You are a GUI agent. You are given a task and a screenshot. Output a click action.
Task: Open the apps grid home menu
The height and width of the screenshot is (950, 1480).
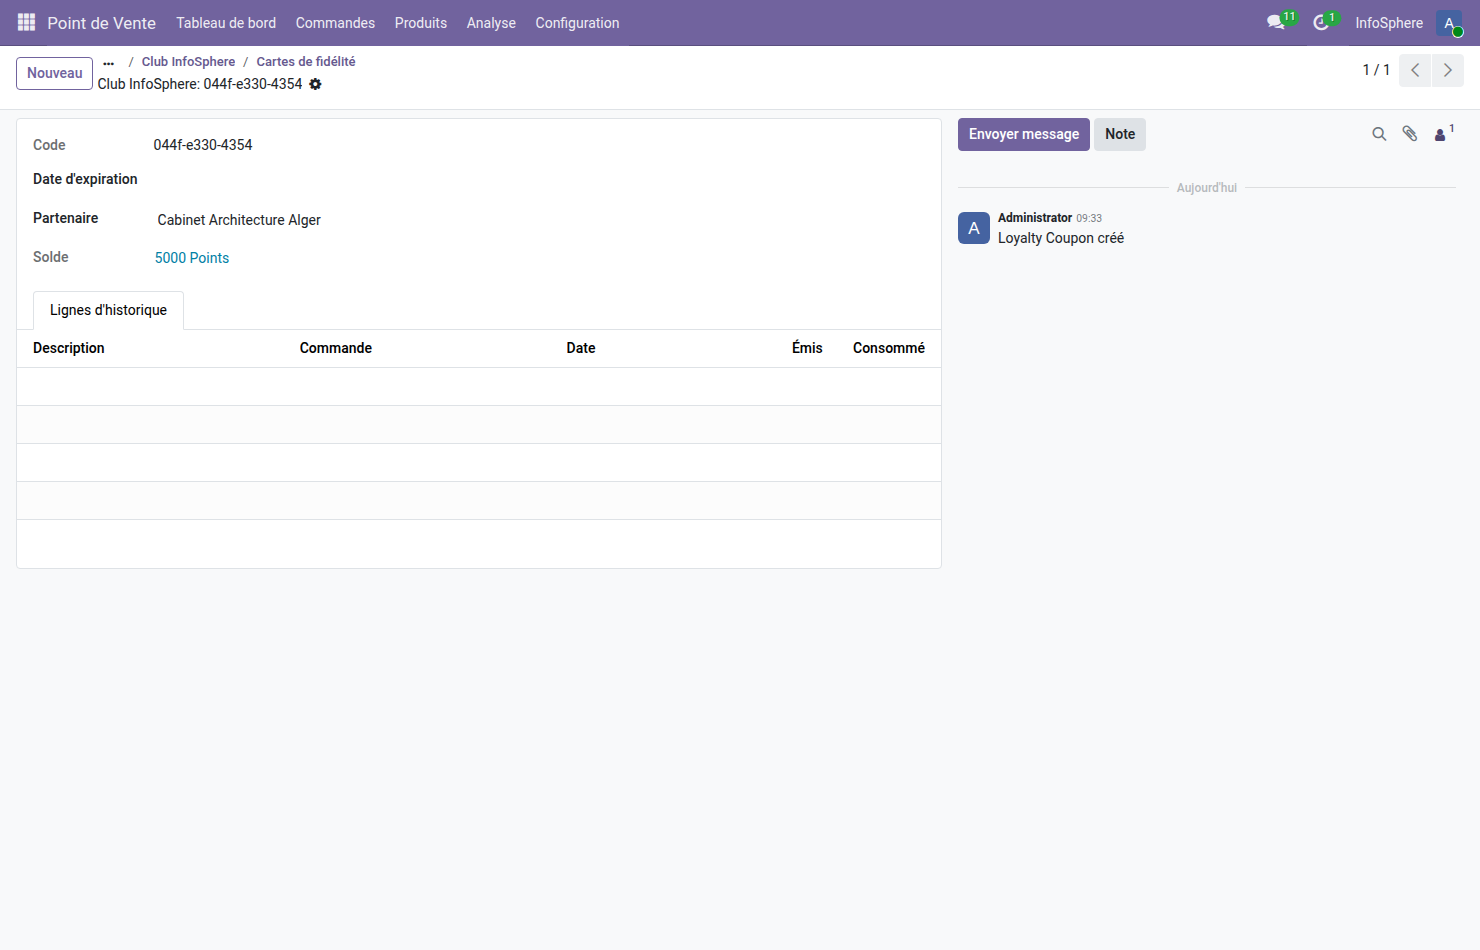26,22
